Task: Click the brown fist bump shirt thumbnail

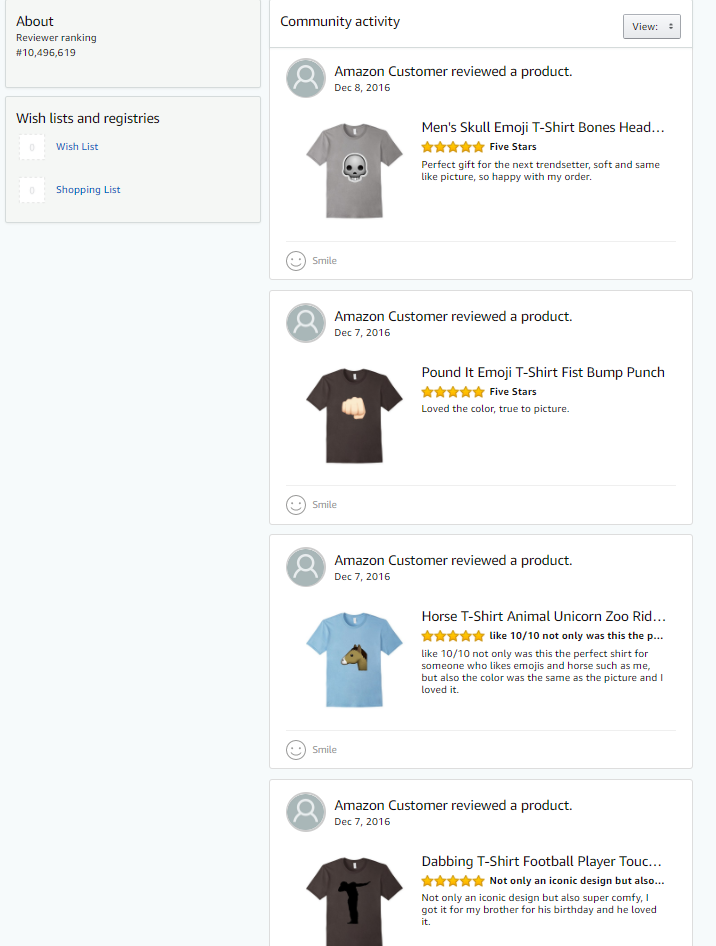Action: point(354,416)
